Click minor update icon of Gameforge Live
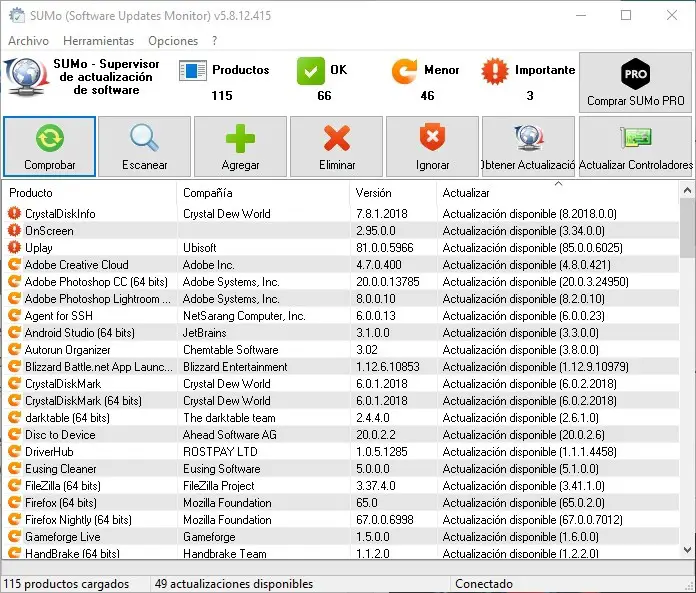The width and height of the screenshot is (696, 593). [x=14, y=537]
